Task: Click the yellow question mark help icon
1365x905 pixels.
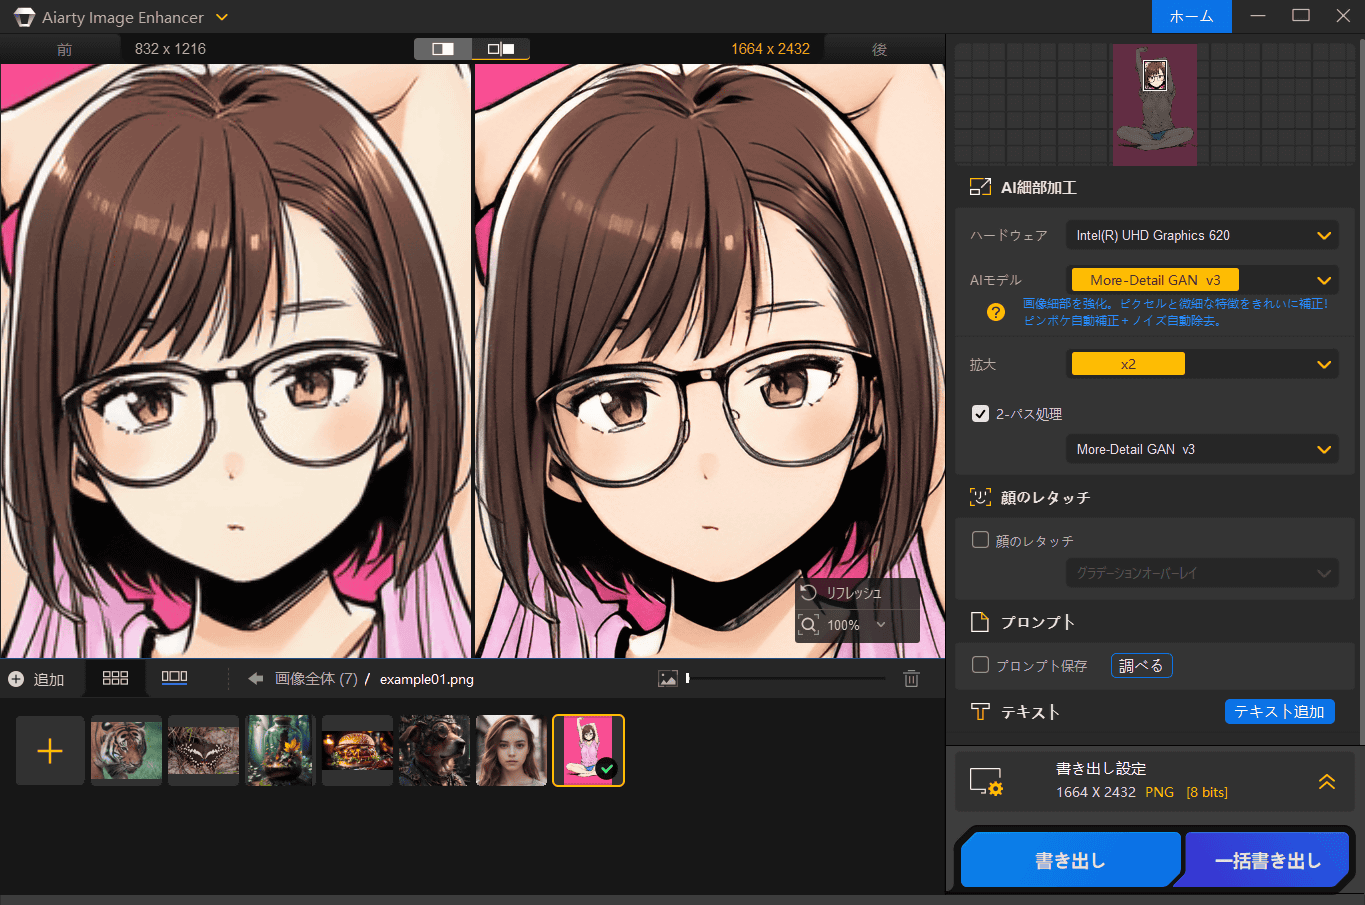Action: tap(995, 312)
